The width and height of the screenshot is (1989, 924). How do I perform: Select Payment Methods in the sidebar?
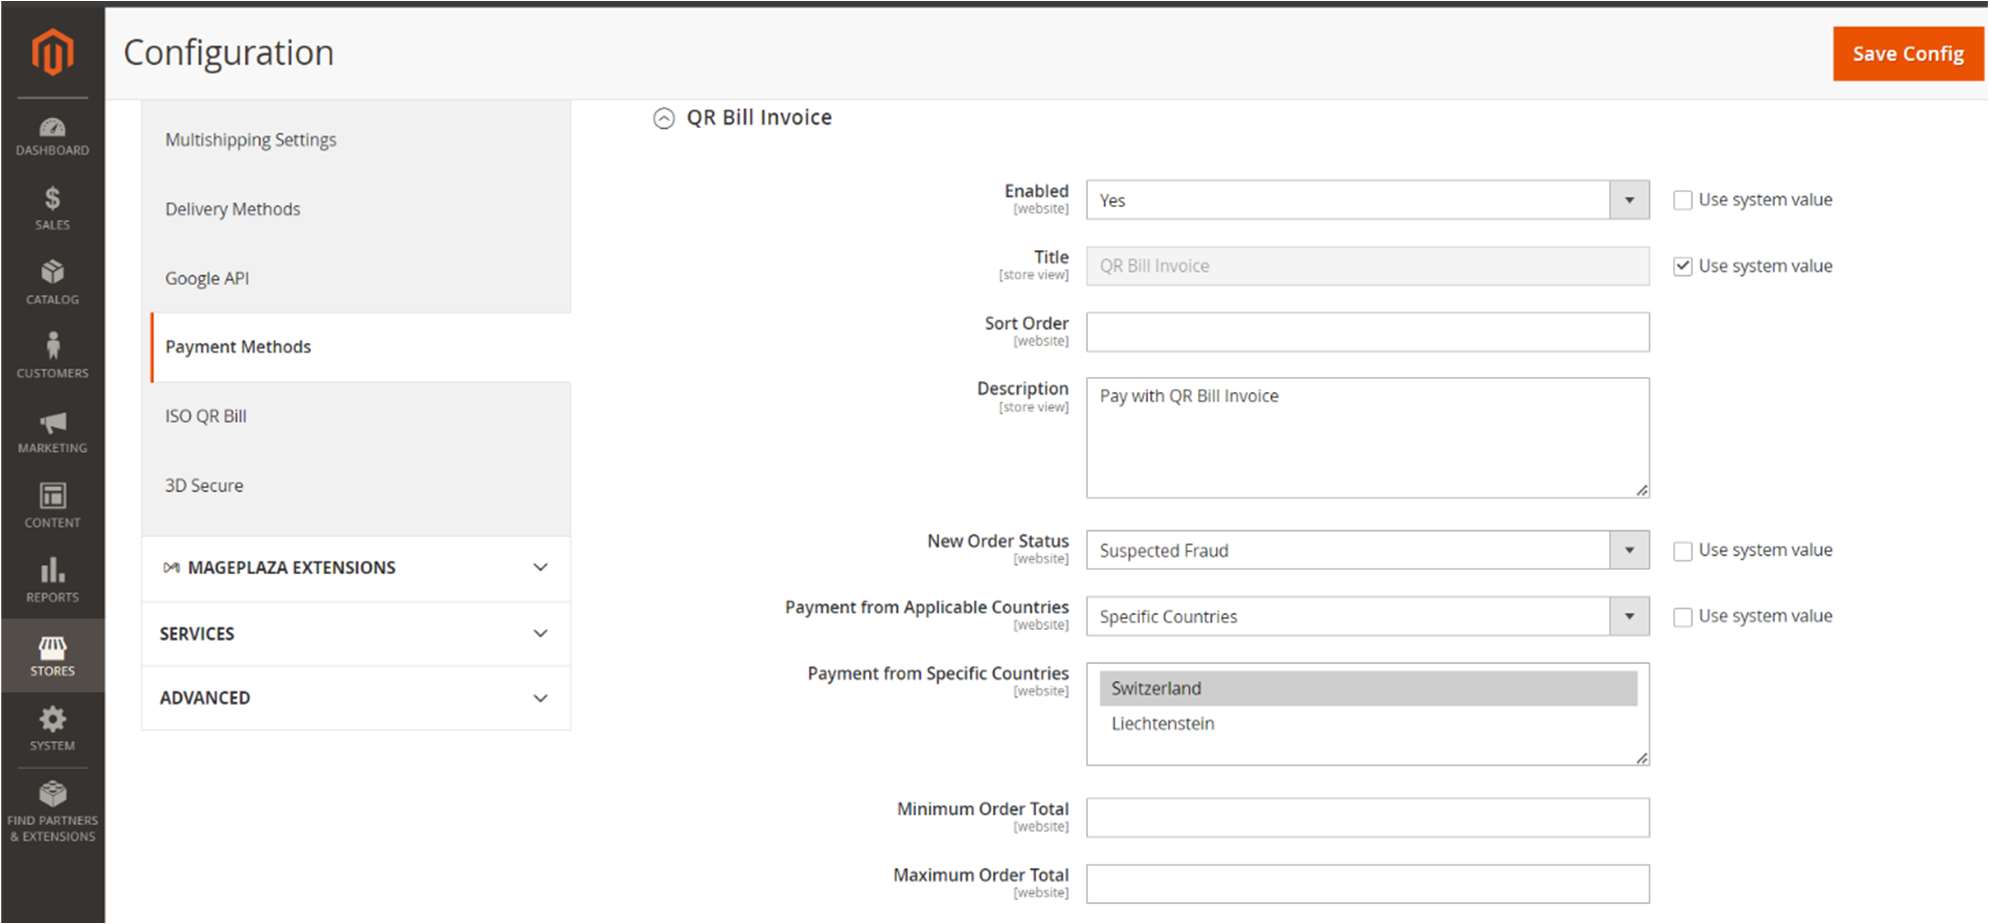coord(238,347)
